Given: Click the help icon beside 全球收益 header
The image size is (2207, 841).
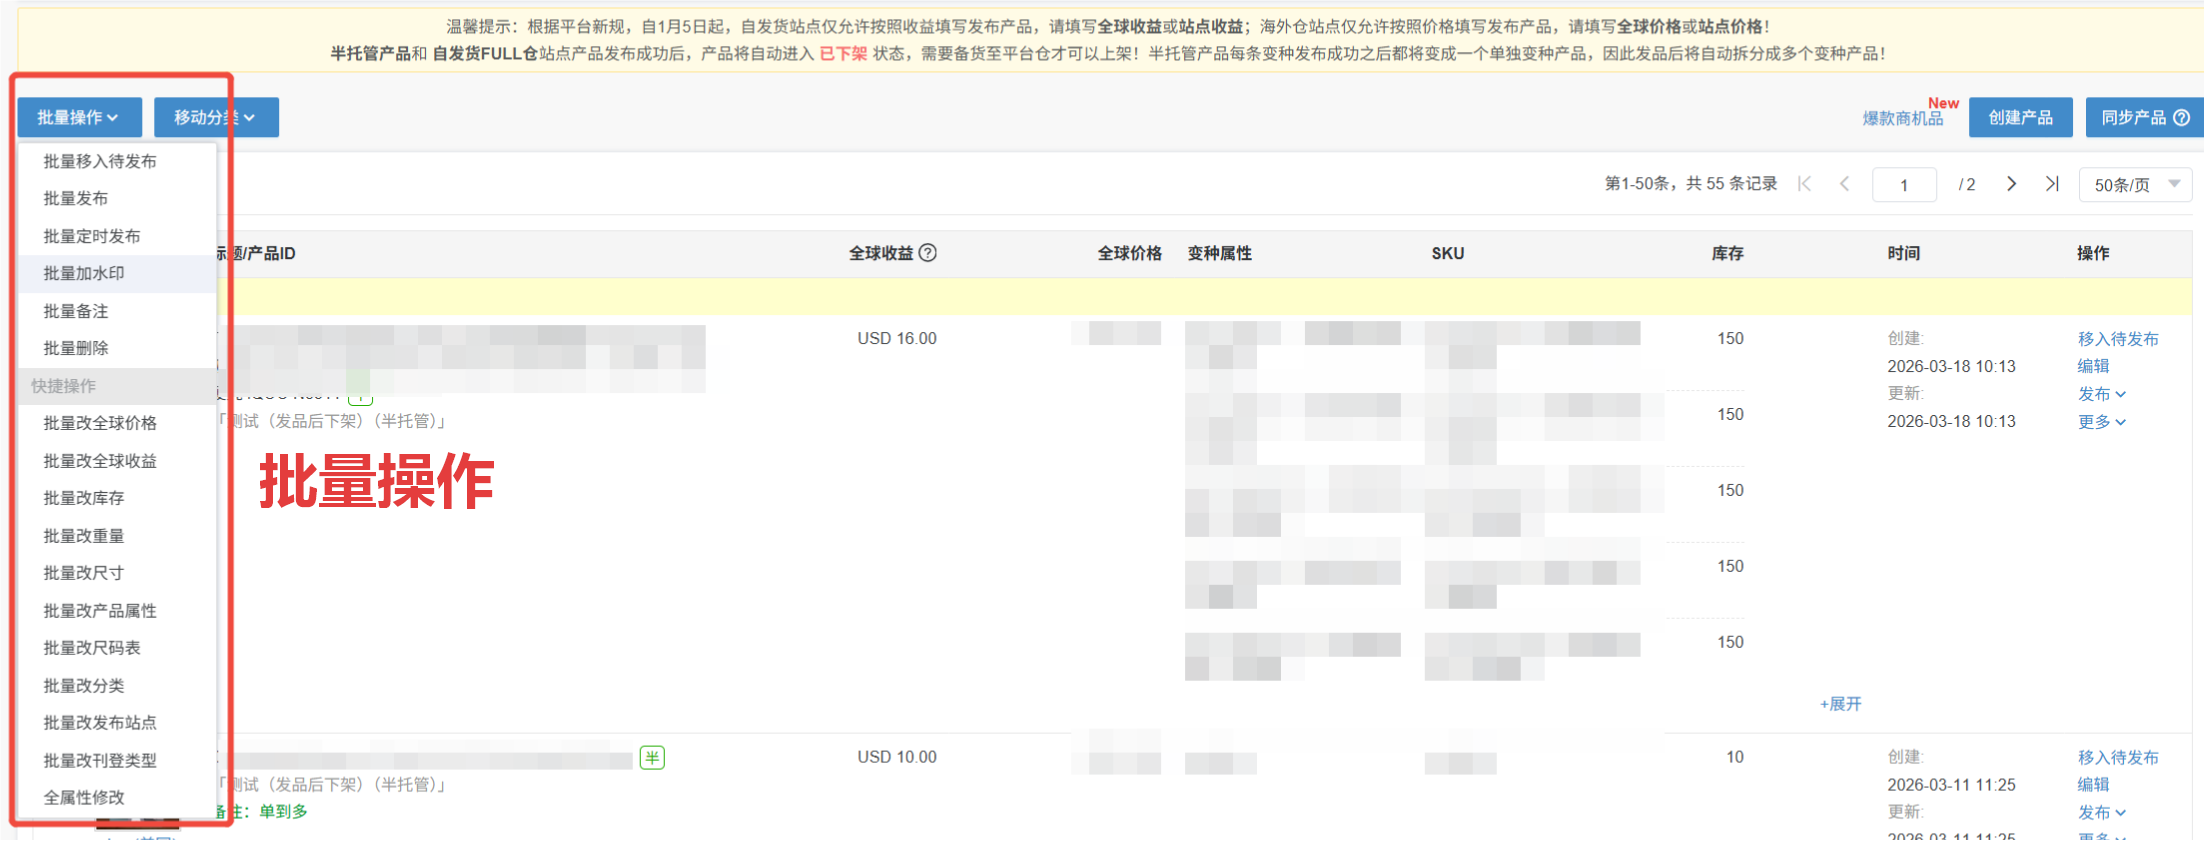Looking at the screenshot, I should 928,253.
